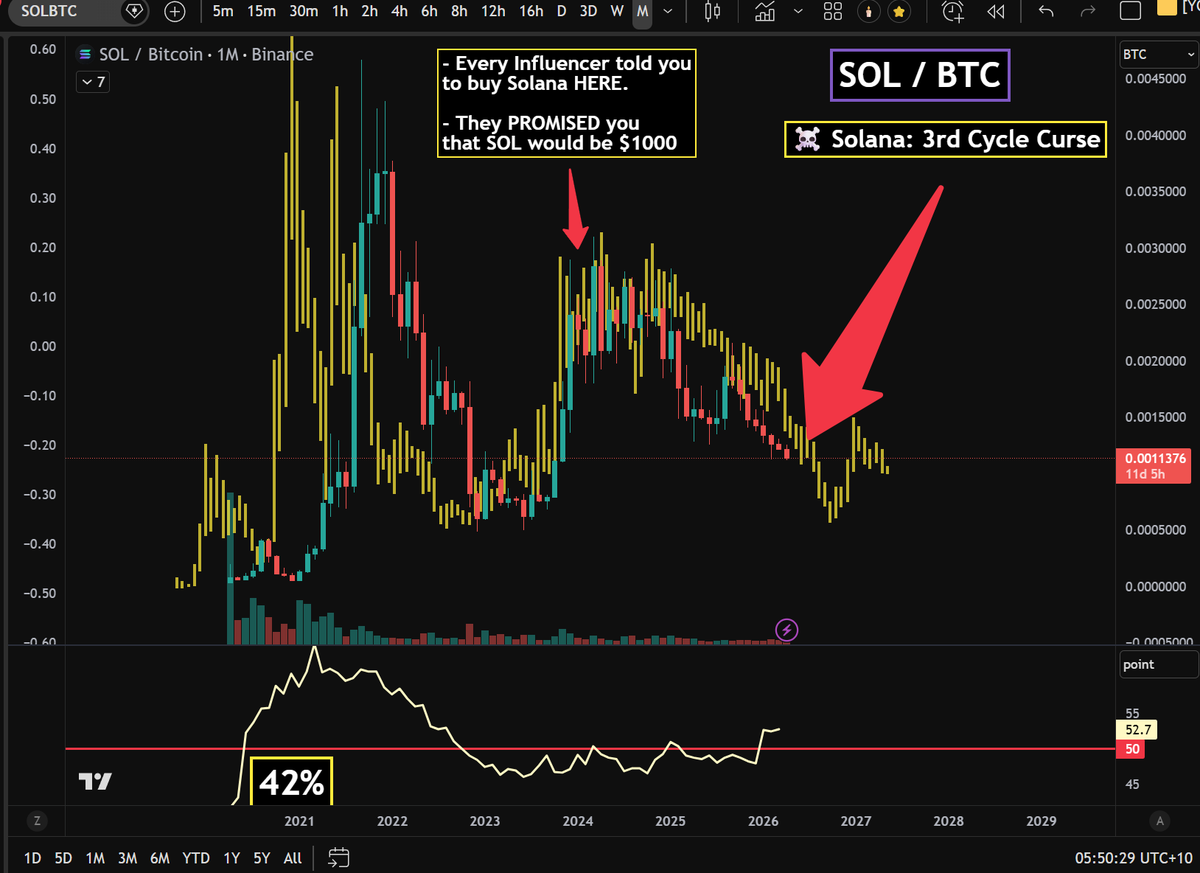Open the candlestick chart type selector
Viewport: 1200px width, 873px height.
click(x=712, y=12)
